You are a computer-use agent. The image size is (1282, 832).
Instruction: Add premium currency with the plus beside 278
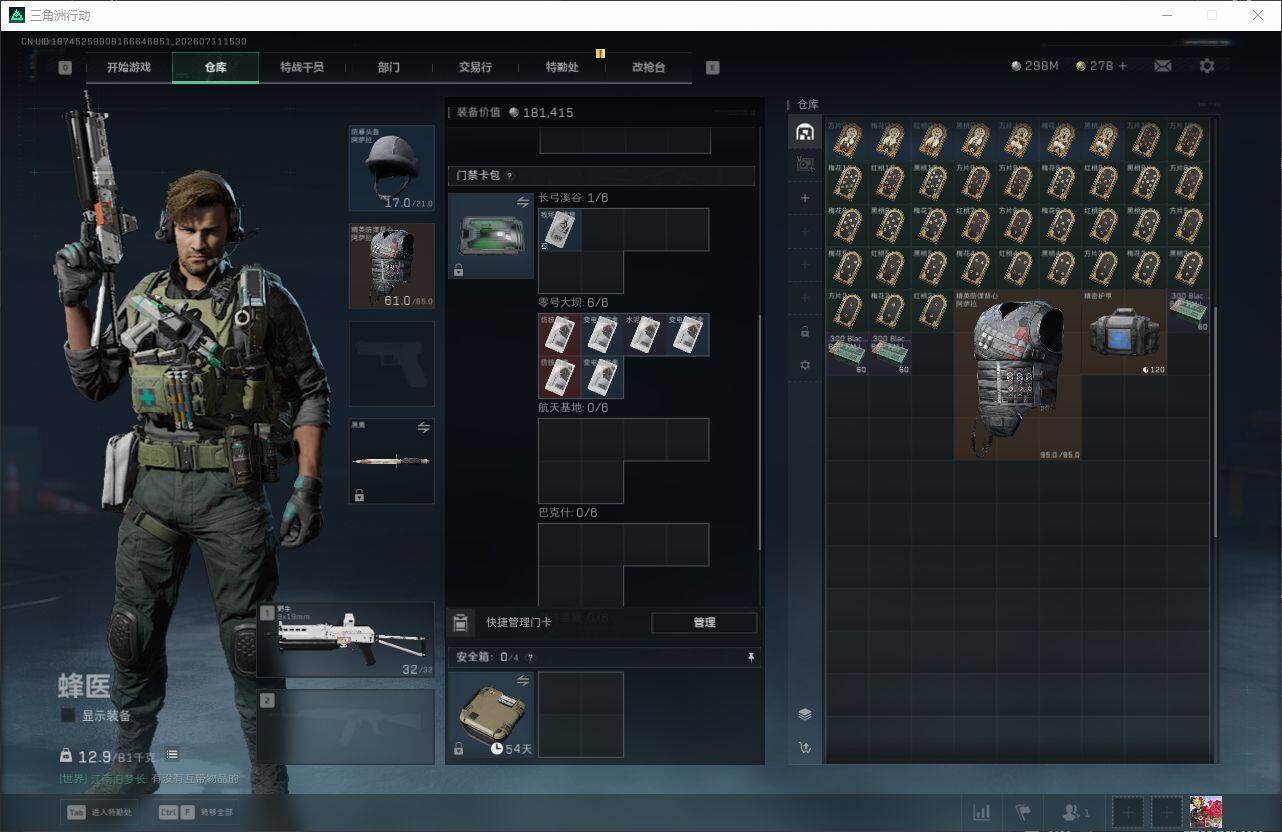click(x=1122, y=66)
